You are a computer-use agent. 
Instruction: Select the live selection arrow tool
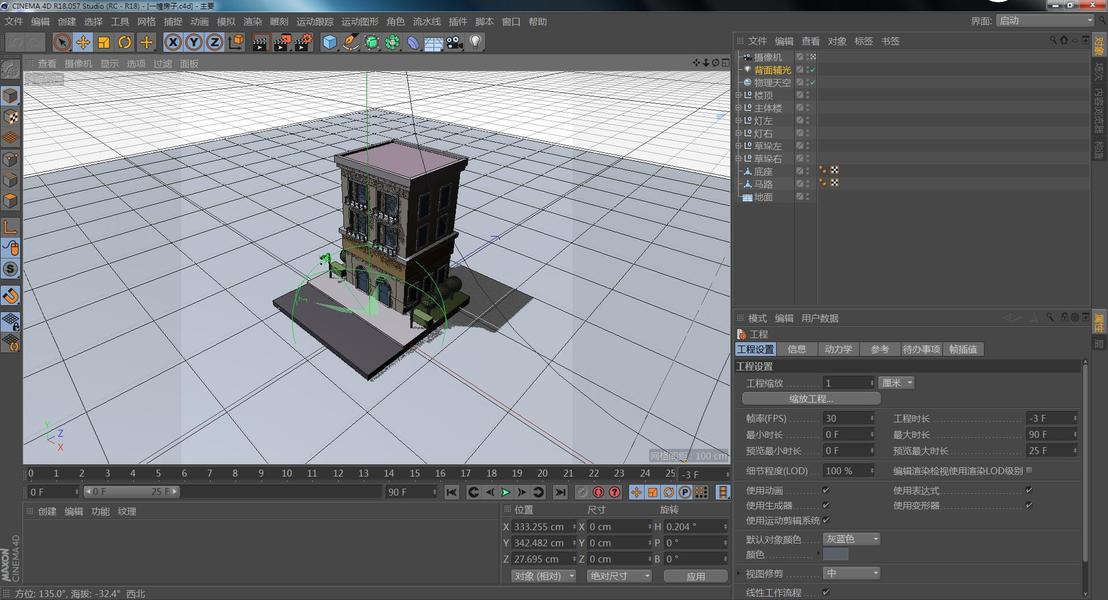[62, 43]
